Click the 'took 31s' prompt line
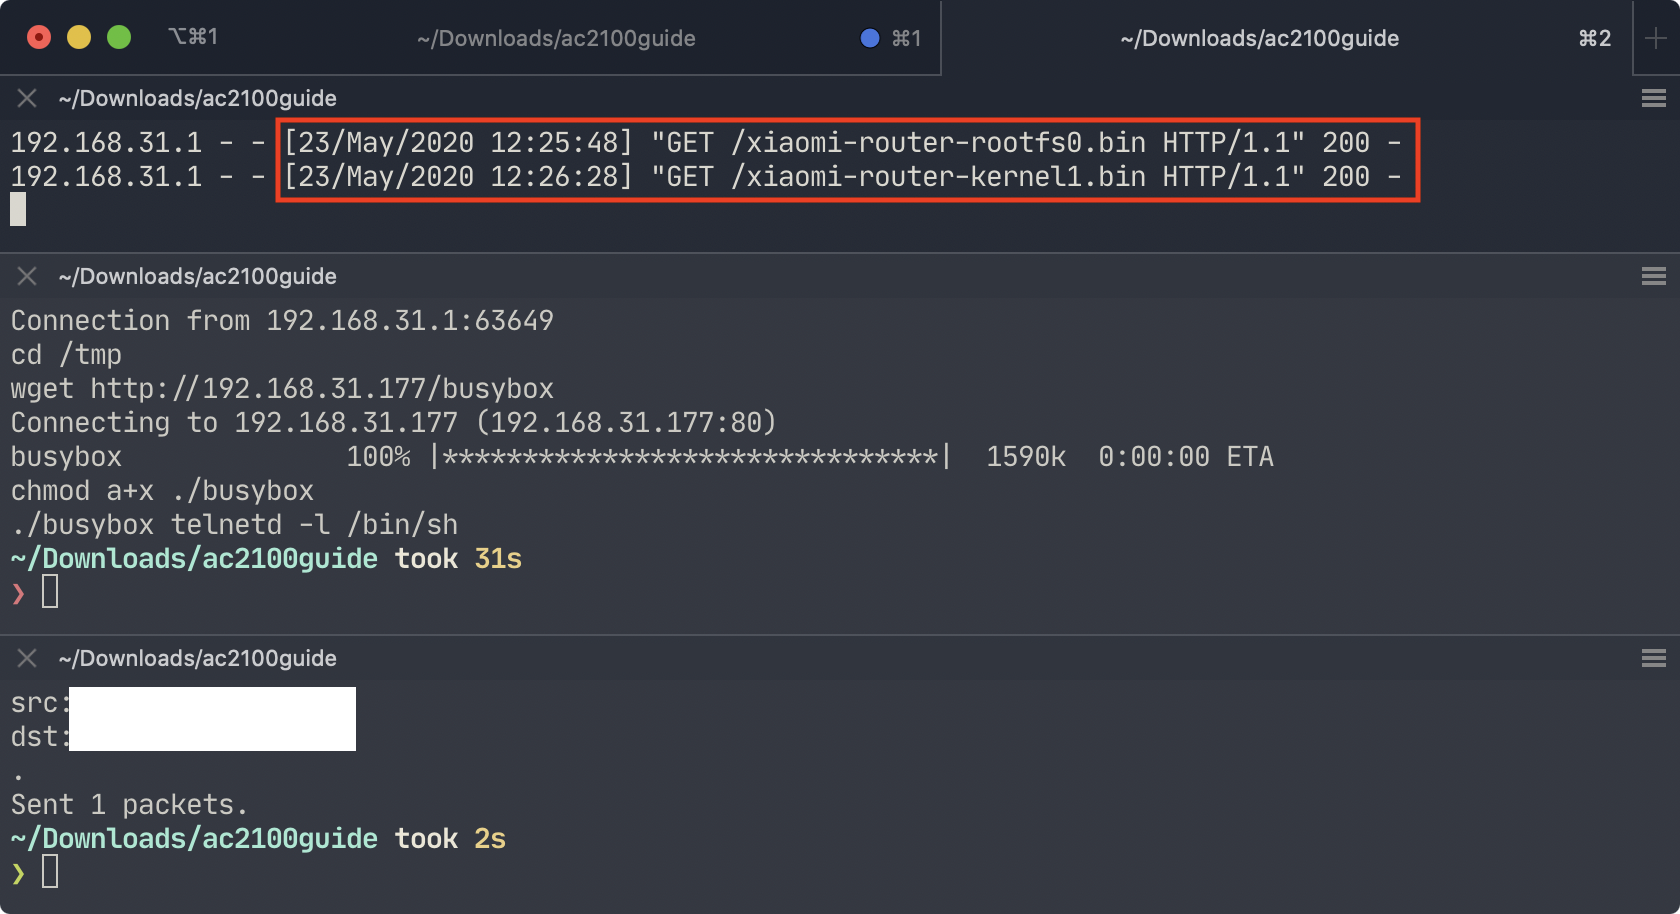1680x914 pixels. tap(266, 559)
